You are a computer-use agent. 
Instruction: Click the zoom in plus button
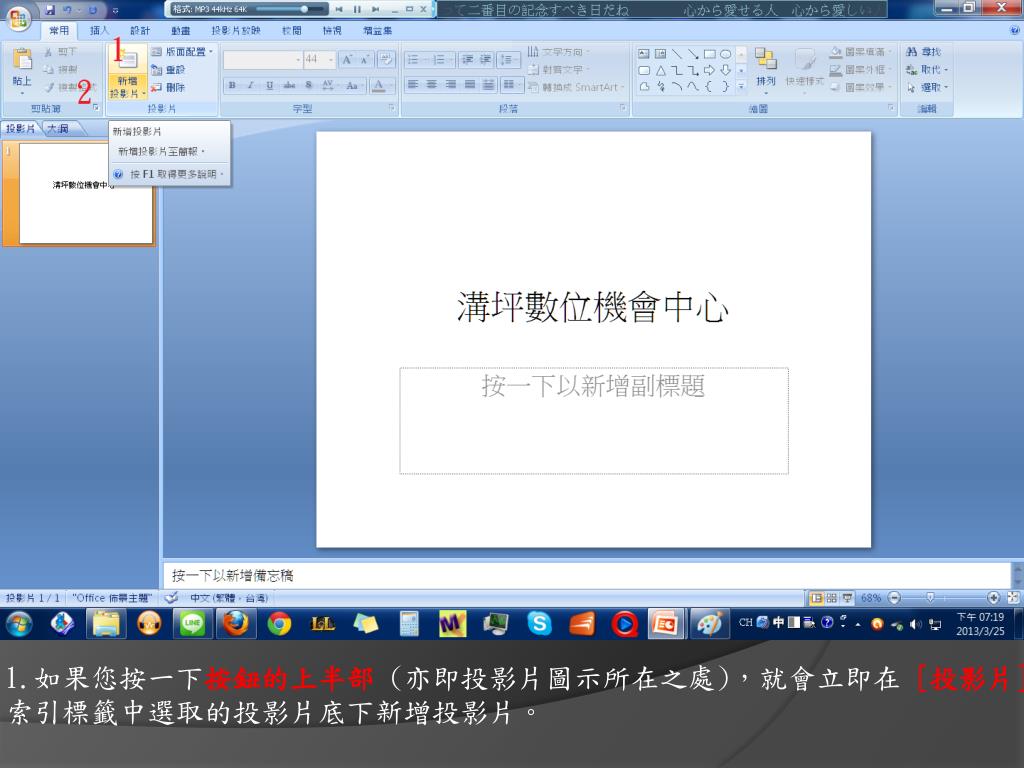click(993, 598)
